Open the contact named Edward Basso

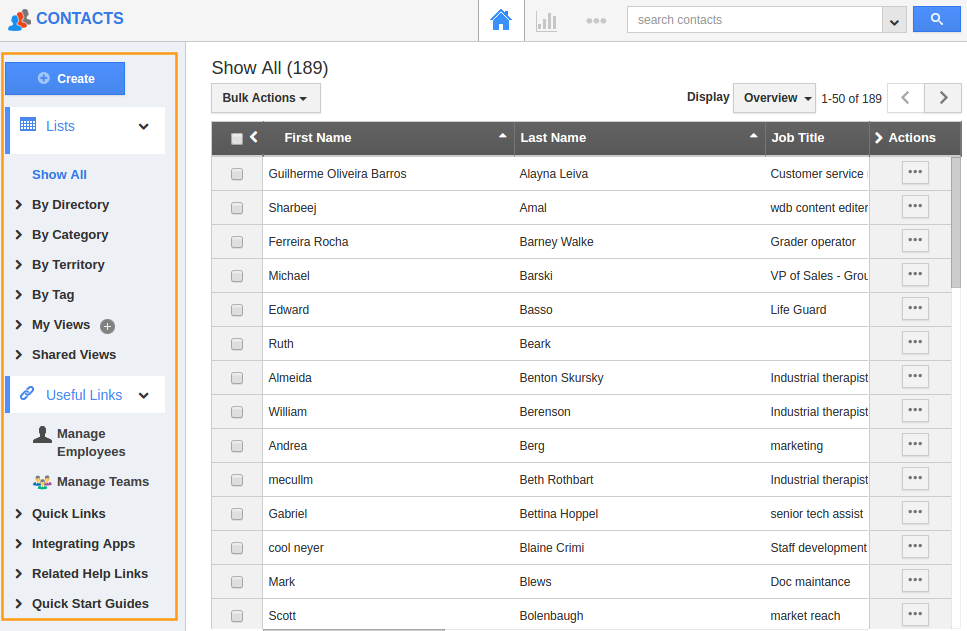tap(288, 309)
